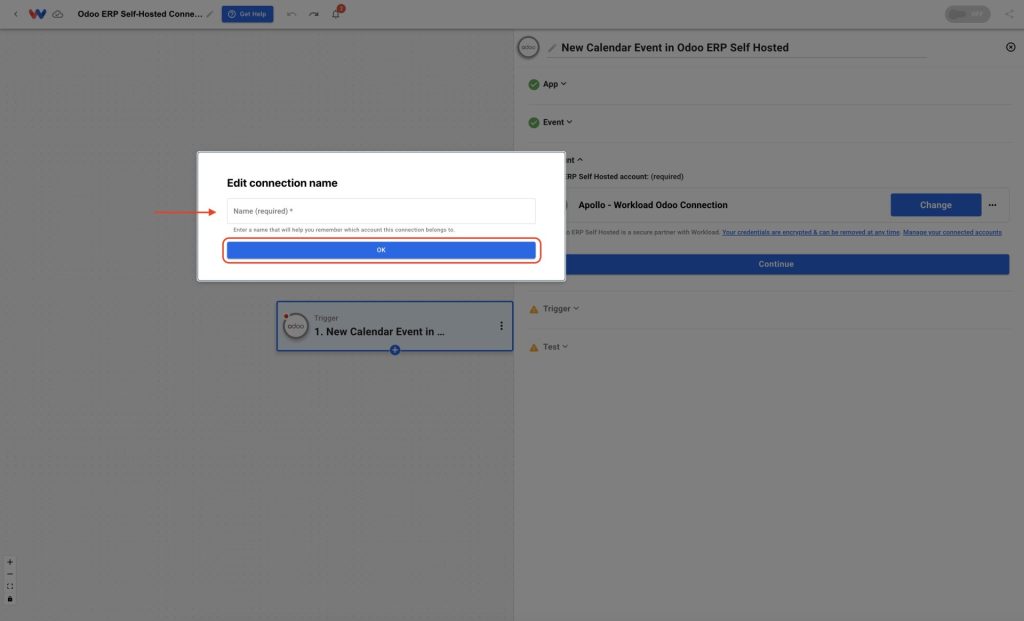The image size is (1024, 621).
Task: Click OK in the Edit connection name dialog
Action: click(381, 250)
